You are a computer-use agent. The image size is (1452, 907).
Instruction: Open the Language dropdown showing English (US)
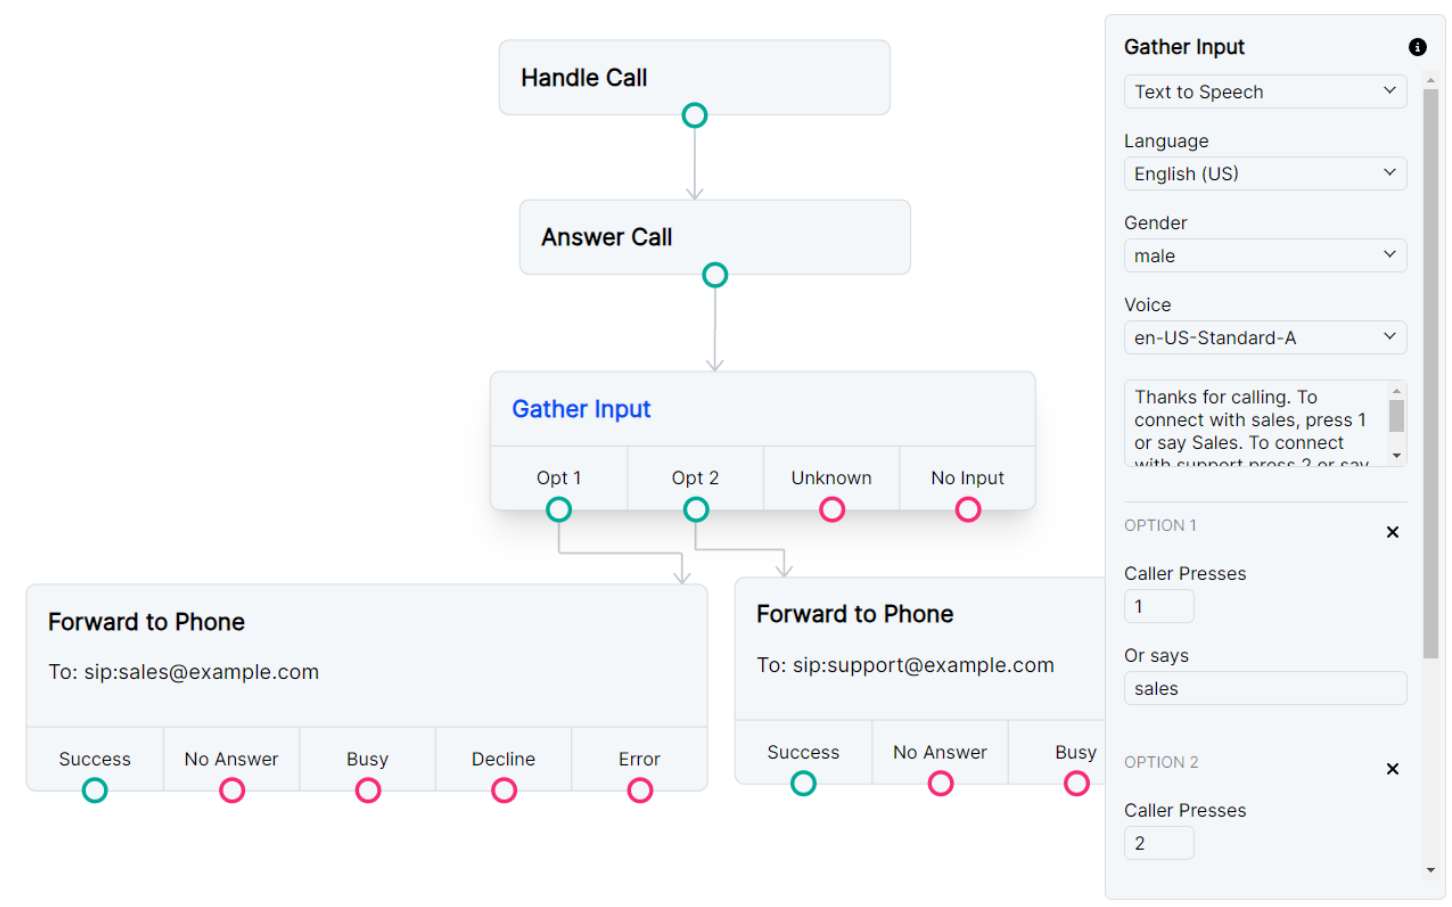1265,173
